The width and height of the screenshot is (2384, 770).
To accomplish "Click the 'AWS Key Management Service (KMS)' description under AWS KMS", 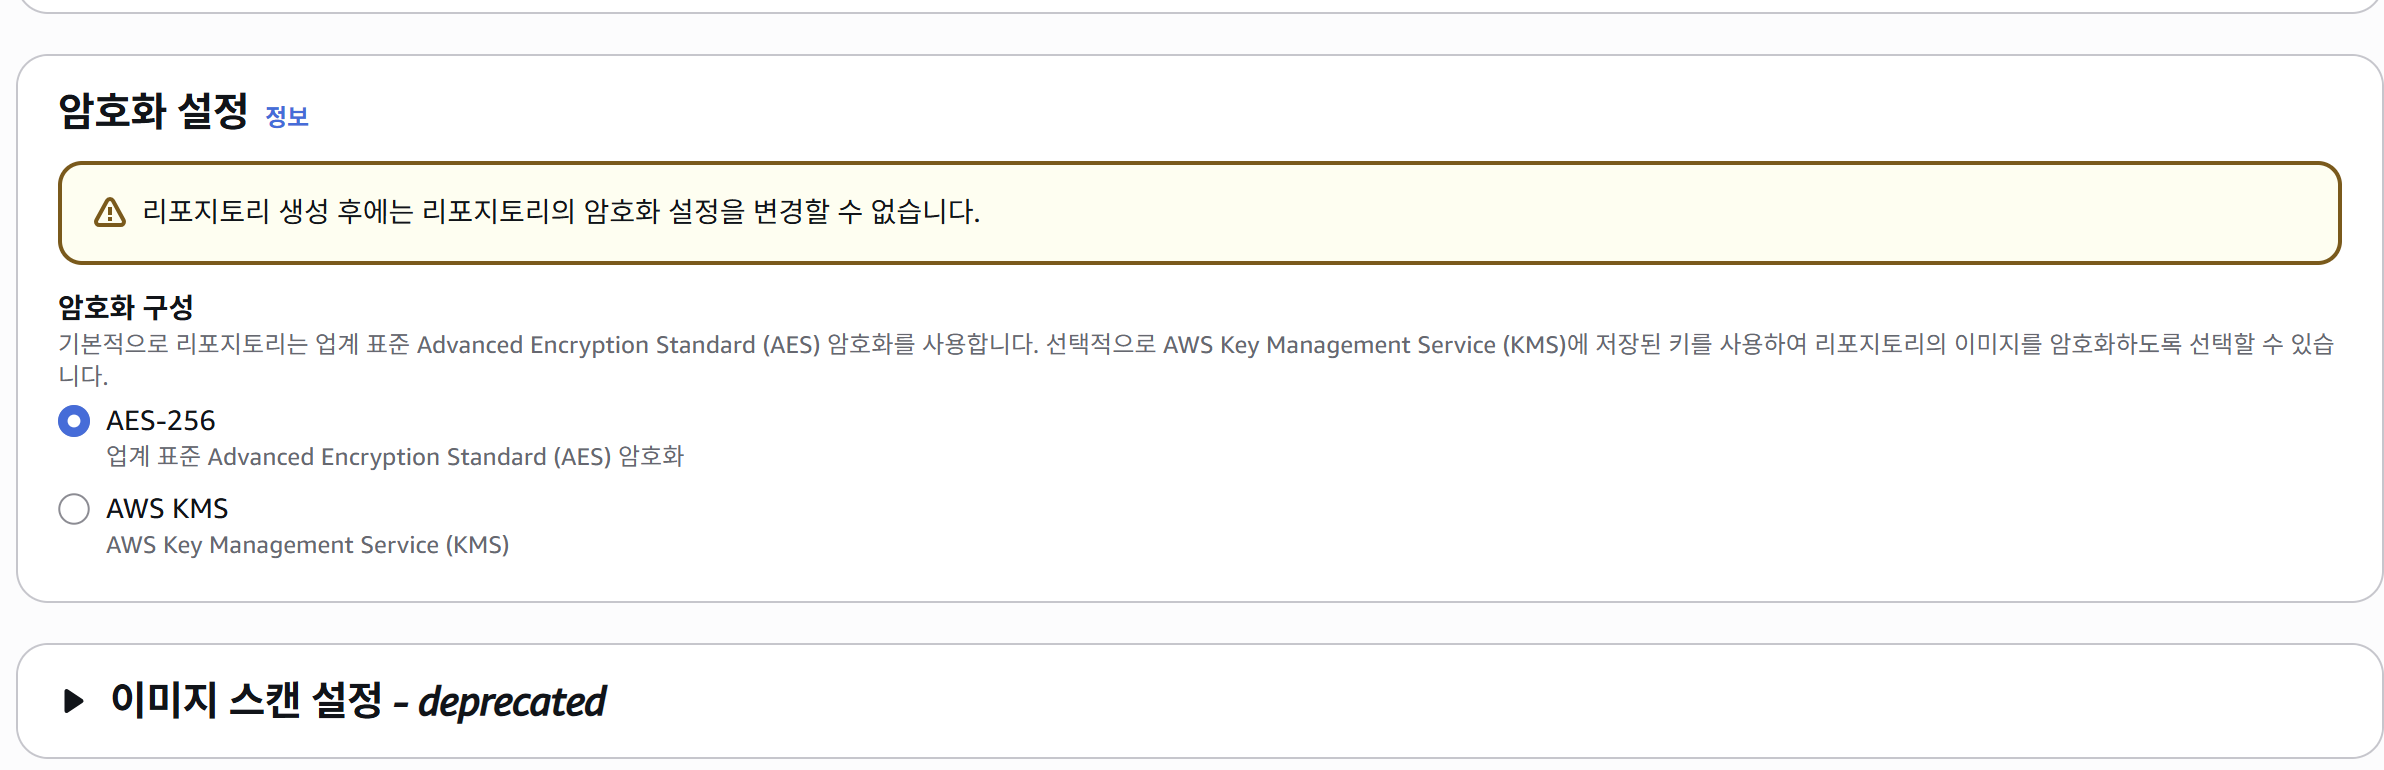I will pyautogui.click(x=308, y=545).
